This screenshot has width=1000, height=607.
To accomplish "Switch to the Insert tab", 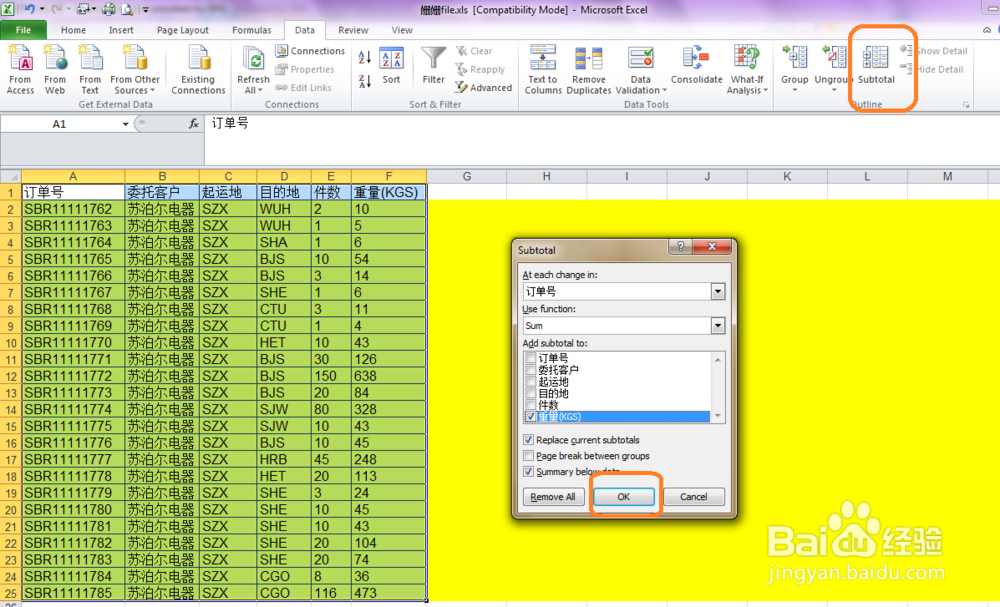I will coord(121,30).
